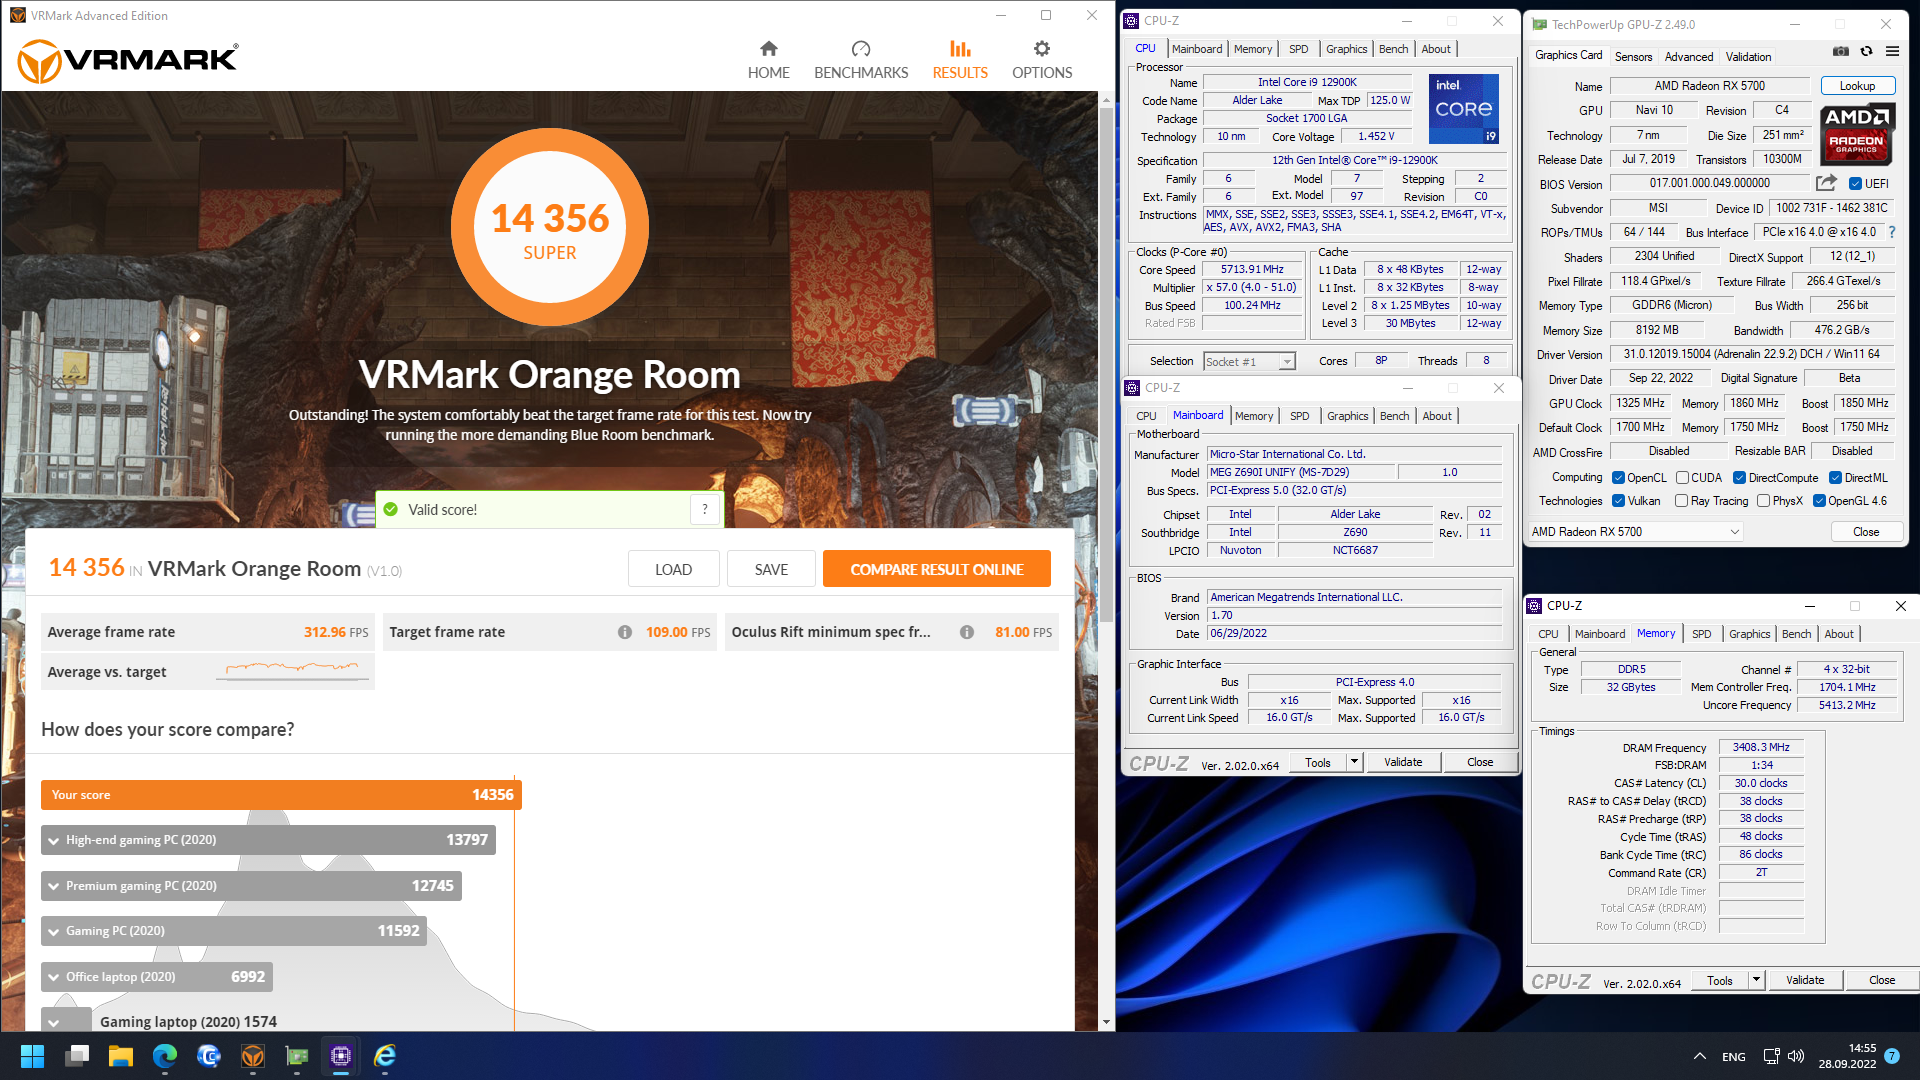Open Internet Explorer from taskbar
Viewport: 1920px width, 1080px height.
coord(385,1056)
